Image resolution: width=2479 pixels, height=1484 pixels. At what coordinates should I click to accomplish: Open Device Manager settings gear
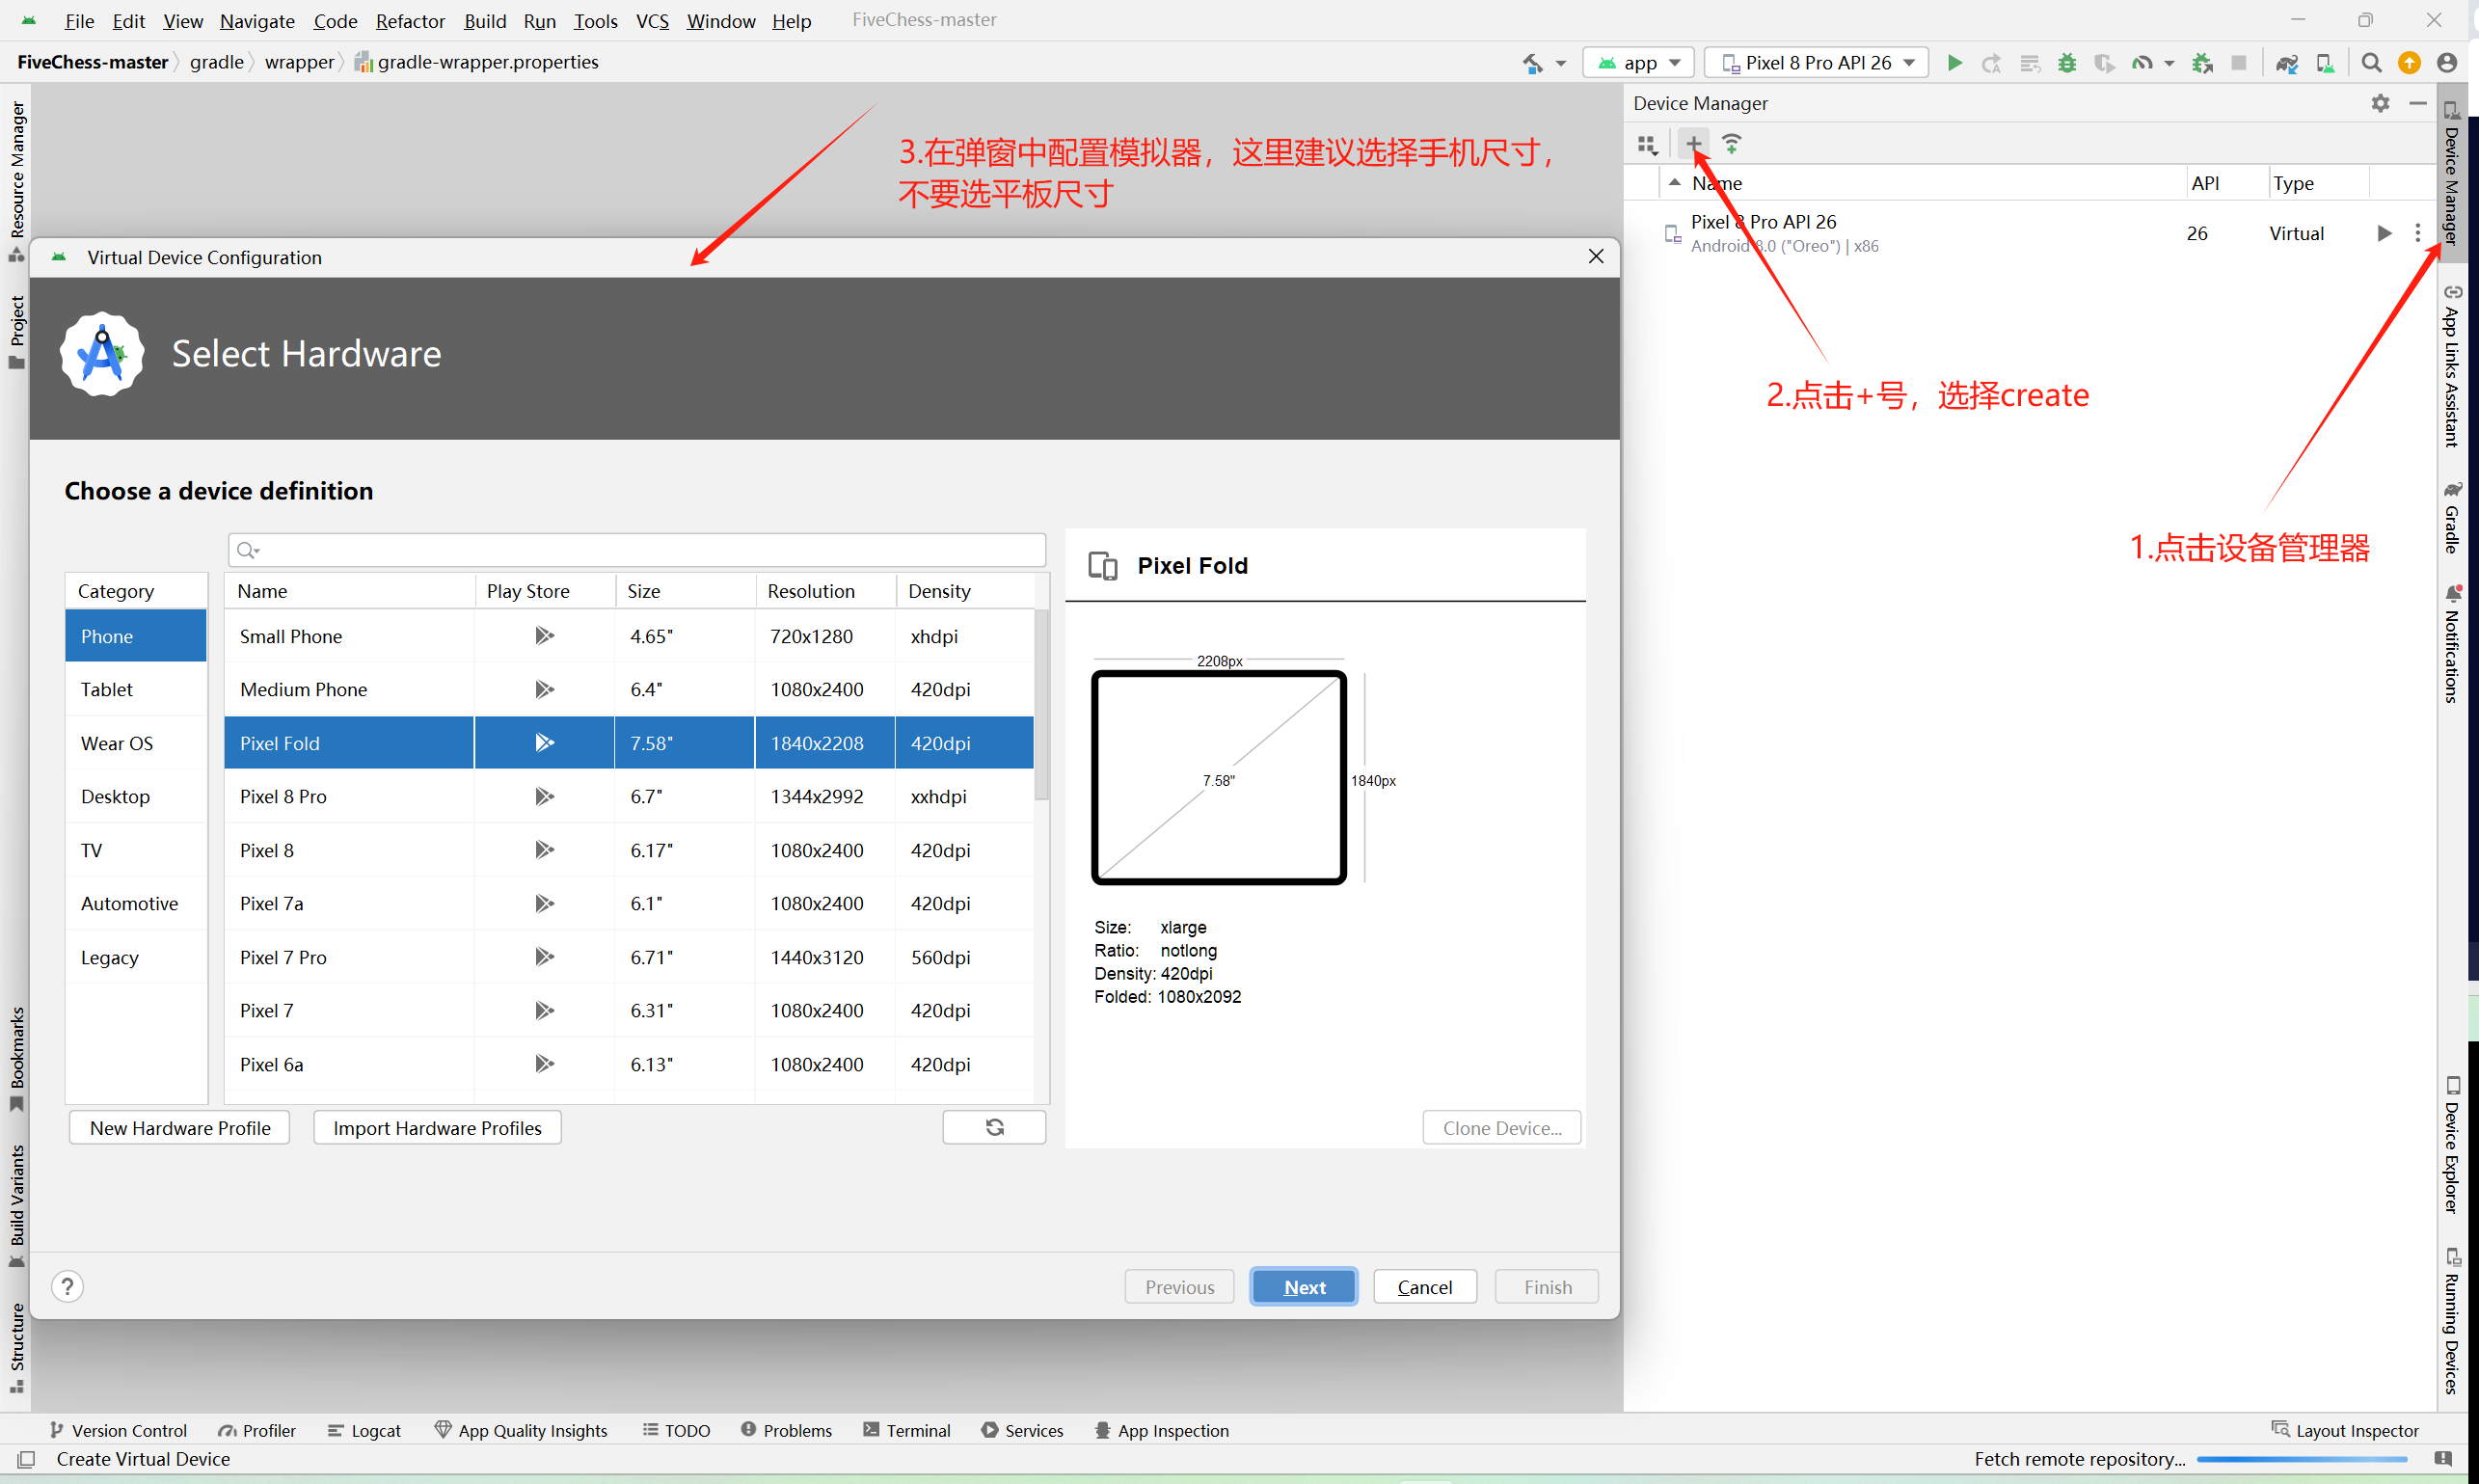tap(2380, 103)
